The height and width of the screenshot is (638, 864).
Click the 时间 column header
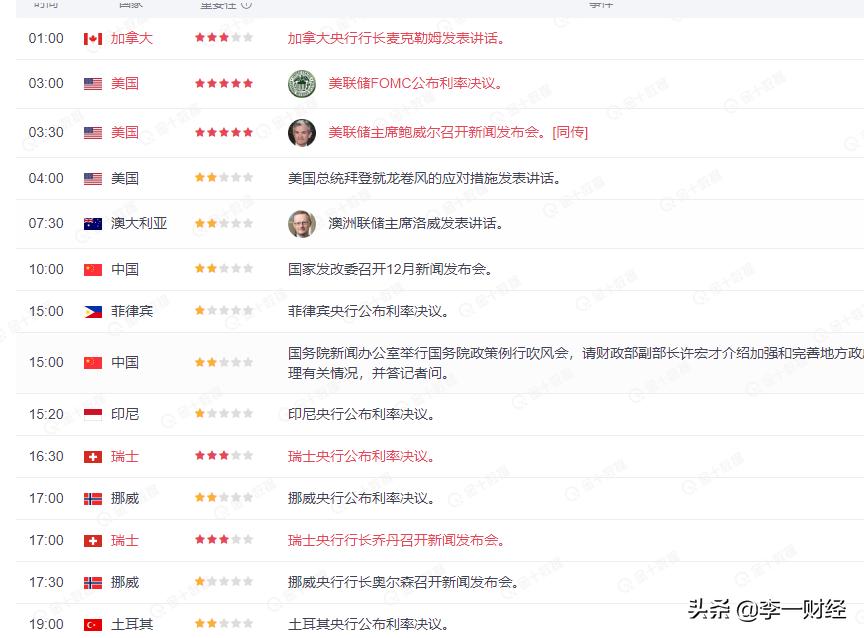tap(43, 4)
